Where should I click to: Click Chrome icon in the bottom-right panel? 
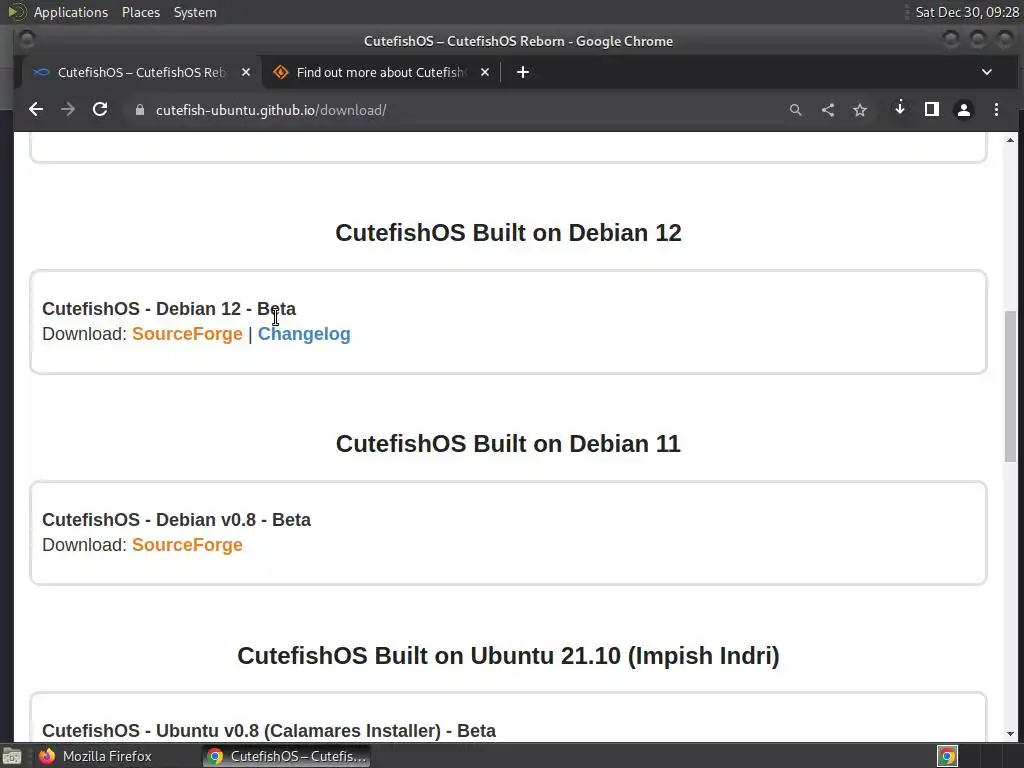pos(947,756)
